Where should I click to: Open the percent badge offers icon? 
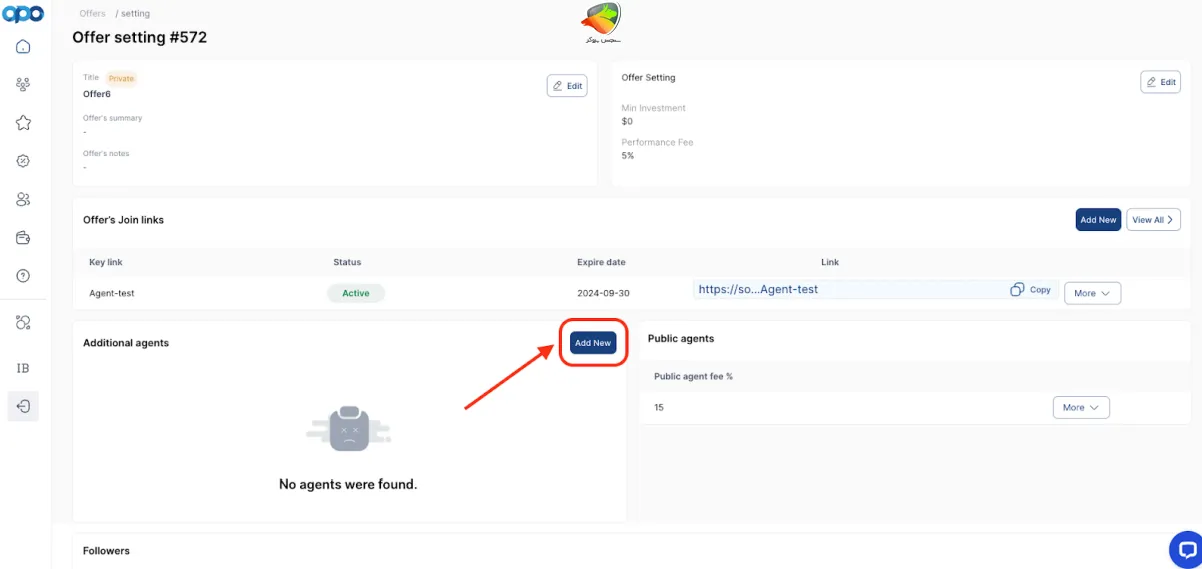(x=23, y=161)
